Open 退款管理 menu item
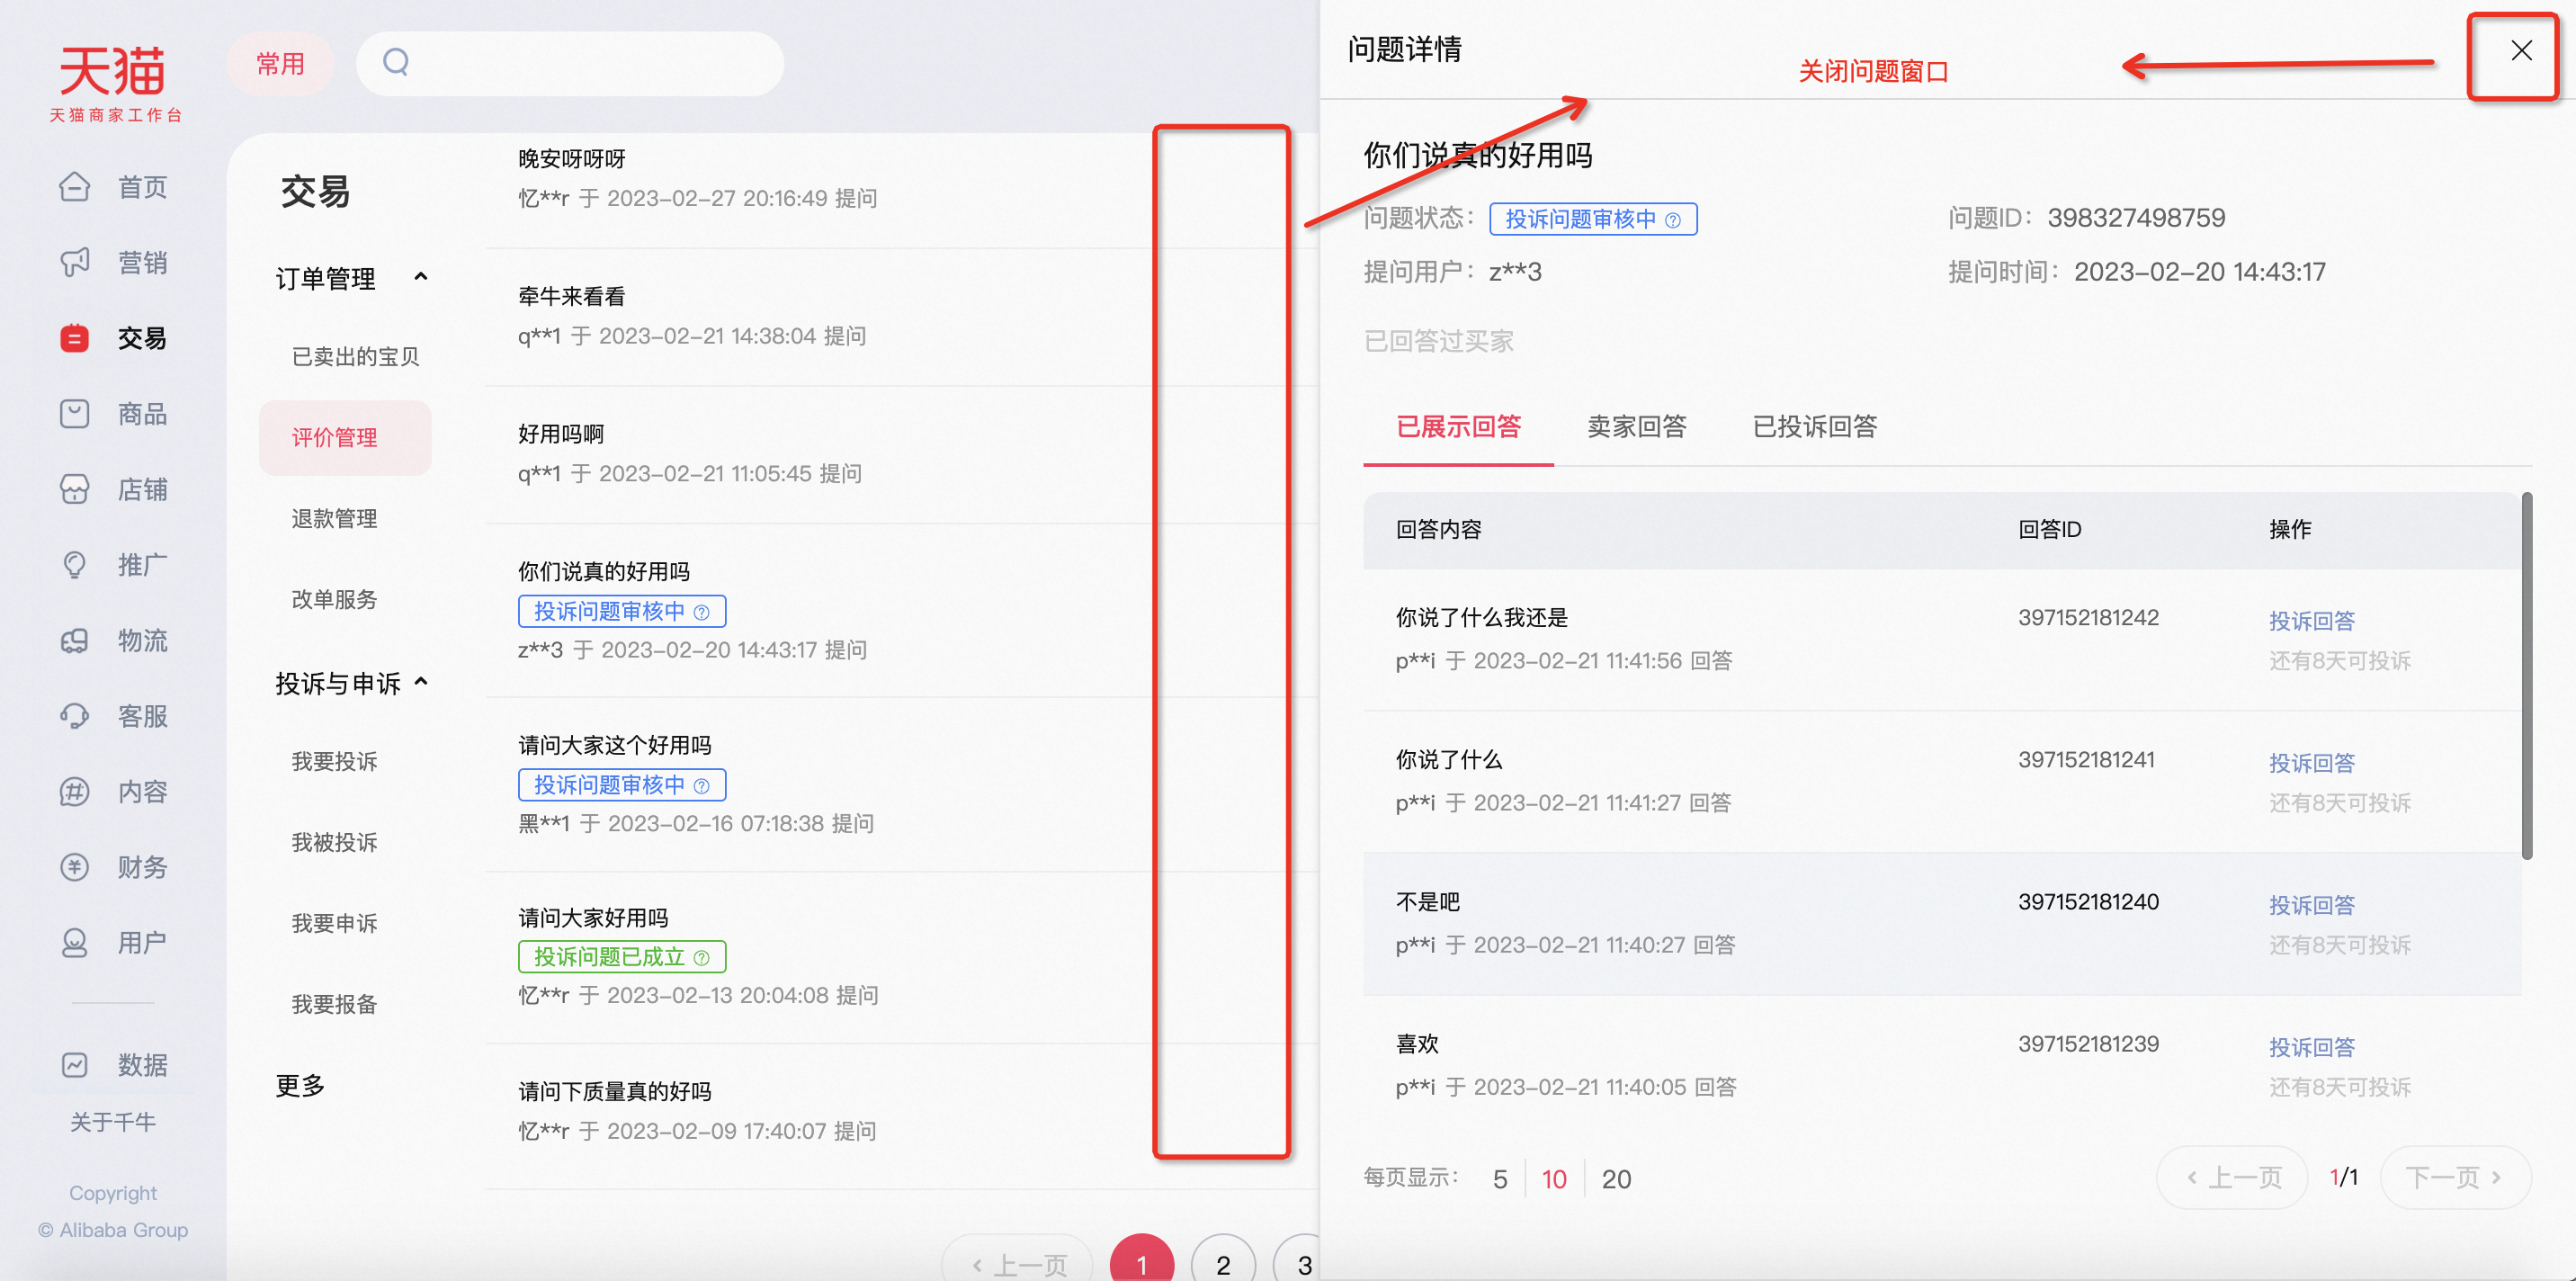 click(x=334, y=519)
